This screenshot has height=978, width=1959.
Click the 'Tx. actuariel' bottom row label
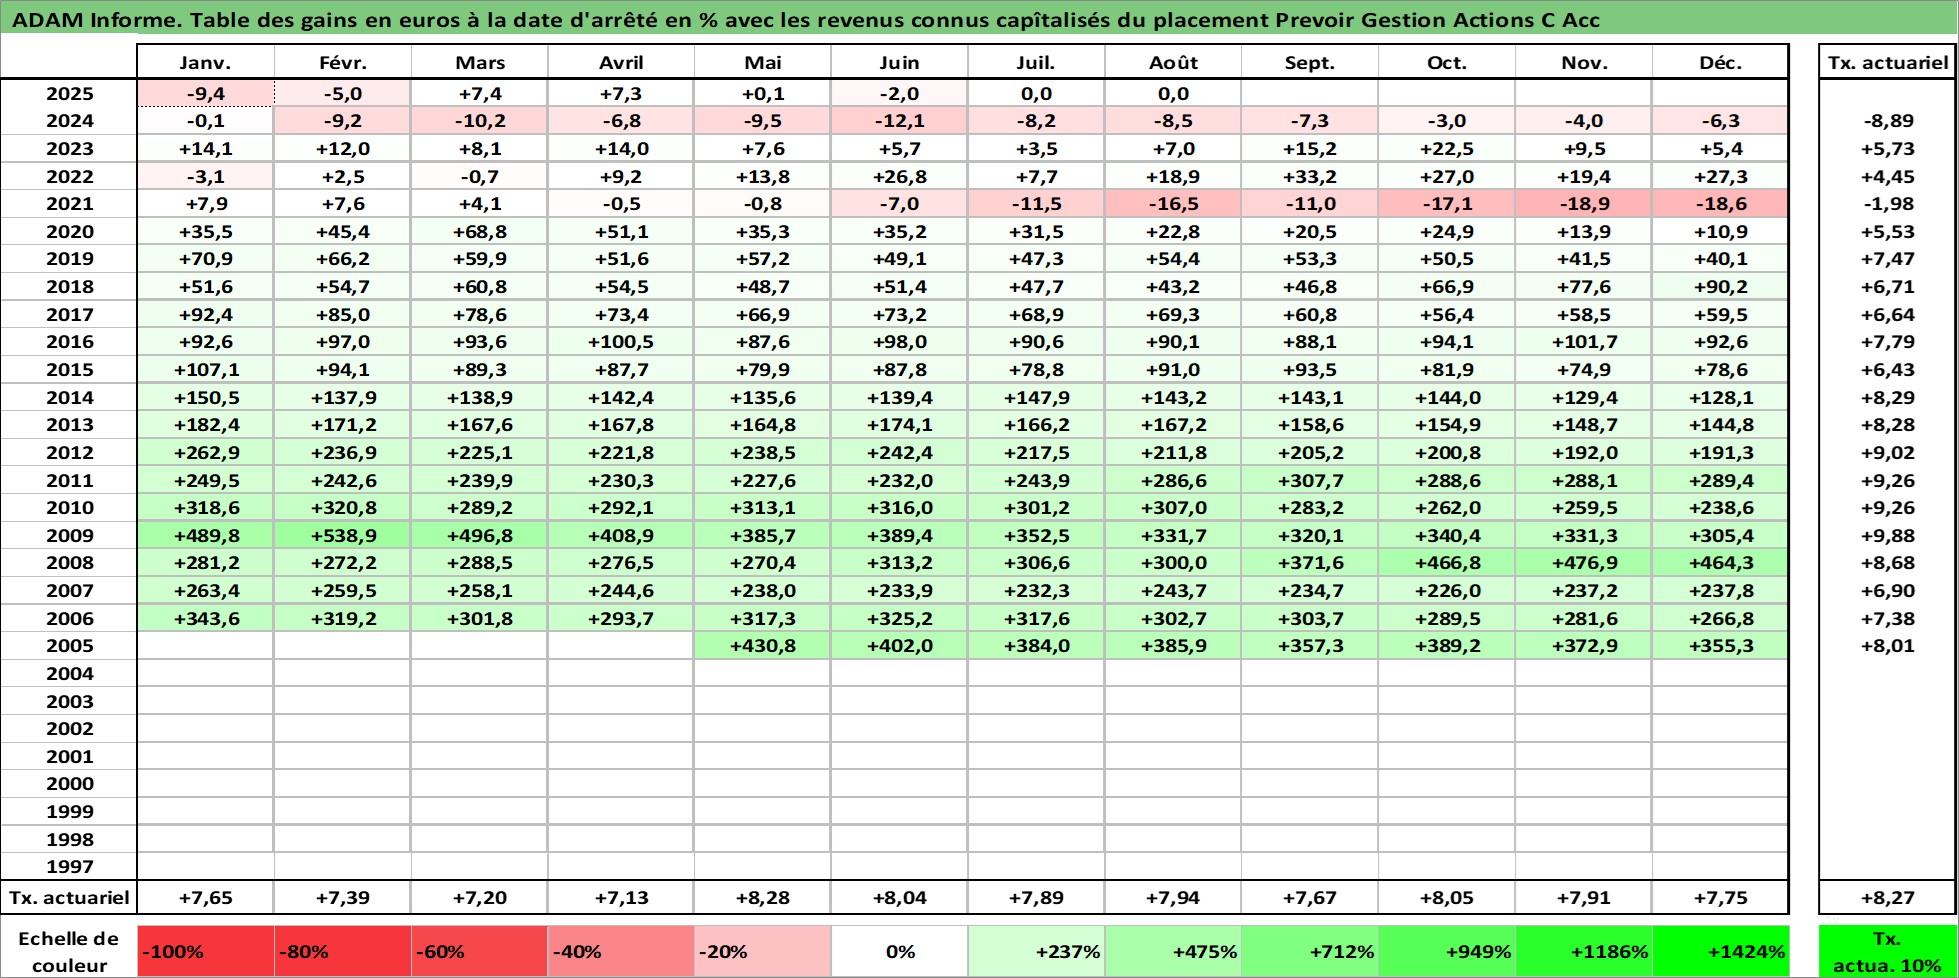69,898
